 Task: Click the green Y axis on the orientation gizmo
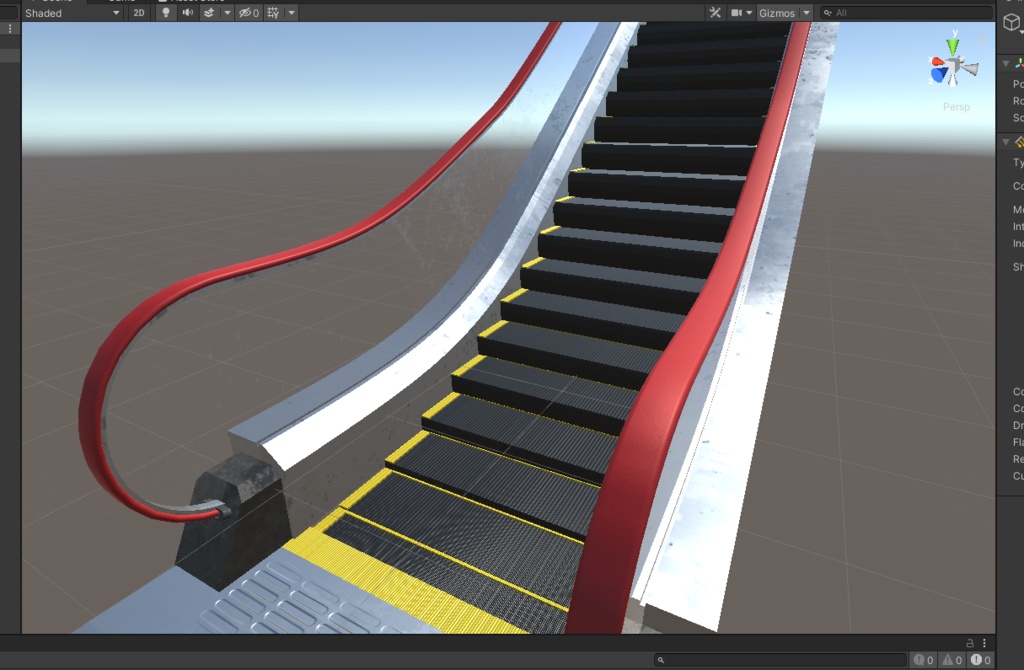(x=950, y=44)
